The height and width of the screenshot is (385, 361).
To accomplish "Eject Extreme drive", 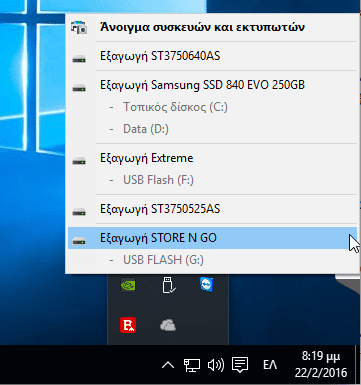I will (x=212, y=158).
